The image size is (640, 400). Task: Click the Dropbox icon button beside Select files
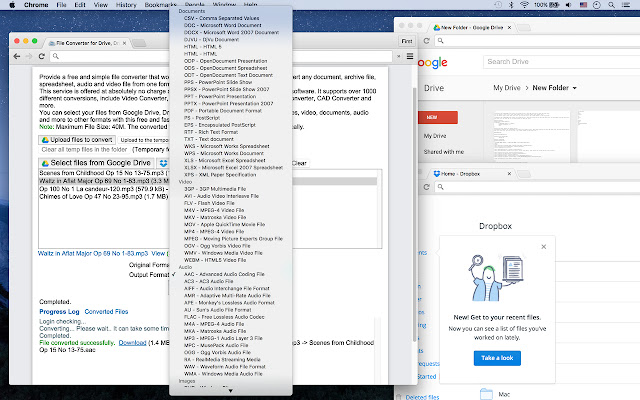tap(163, 163)
